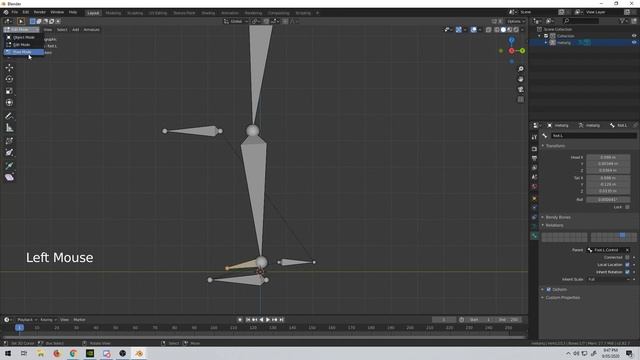Open the Bone properties tab icon
The height and width of the screenshot is (360, 640).
point(534,236)
